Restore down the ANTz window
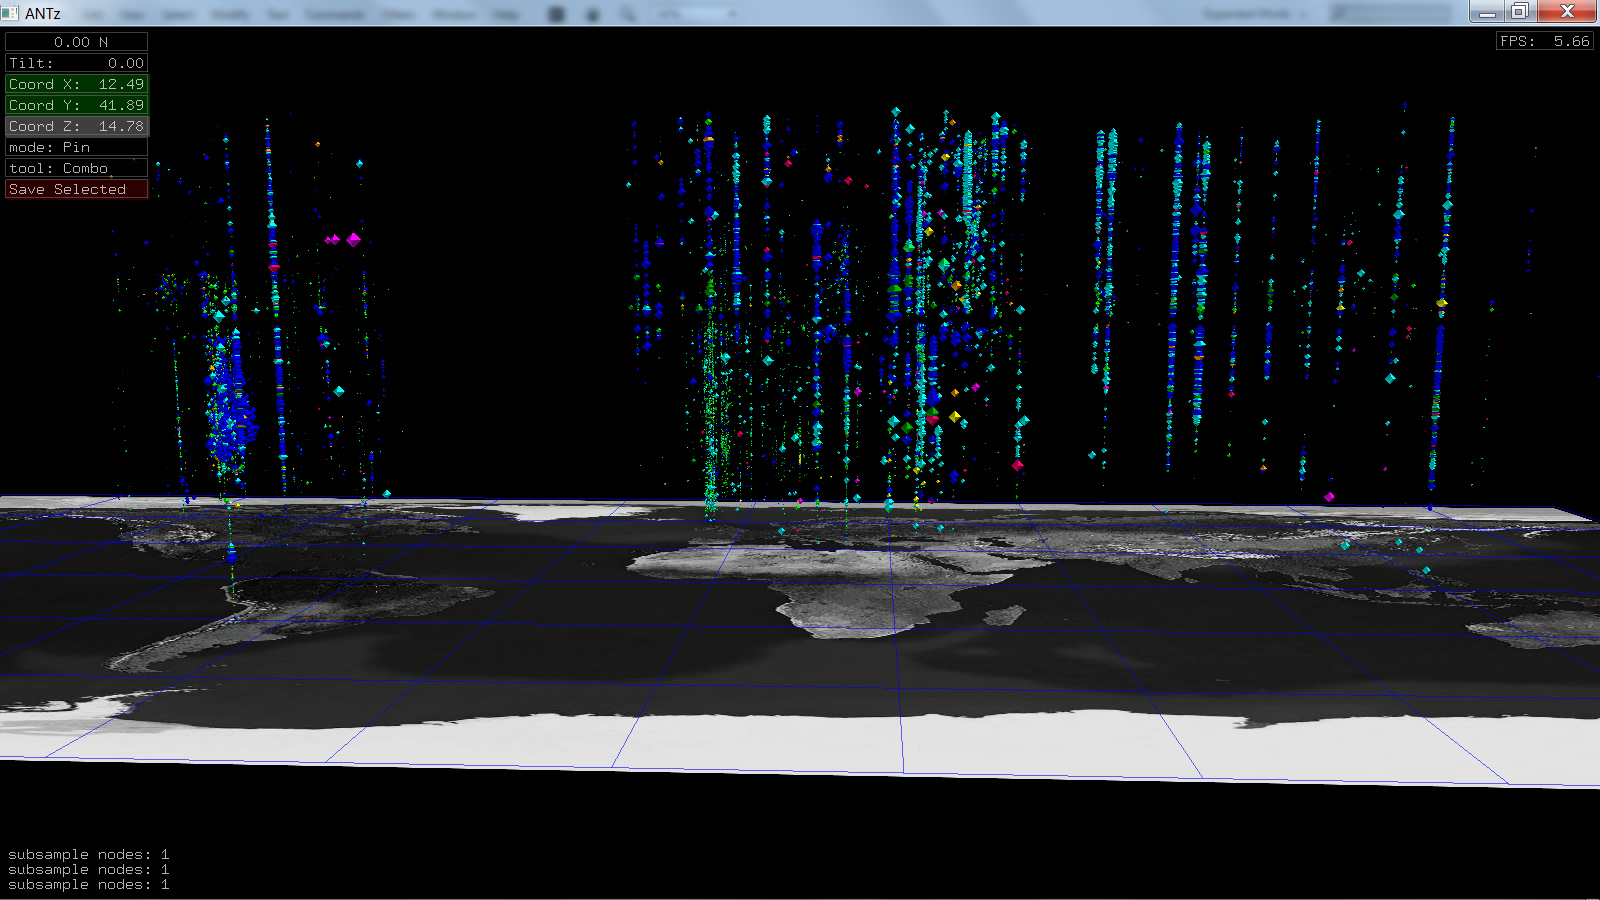This screenshot has width=1600, height=900. (1520, 12)
